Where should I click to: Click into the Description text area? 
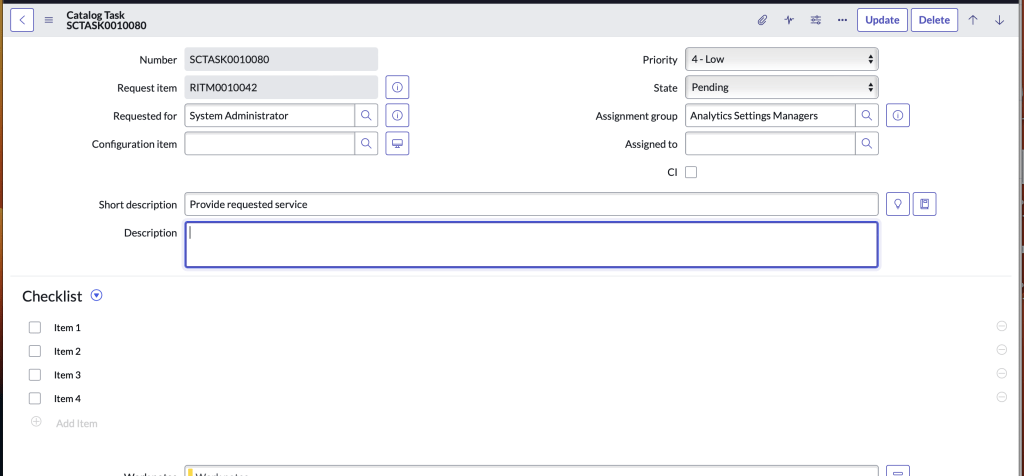[530, 245]
